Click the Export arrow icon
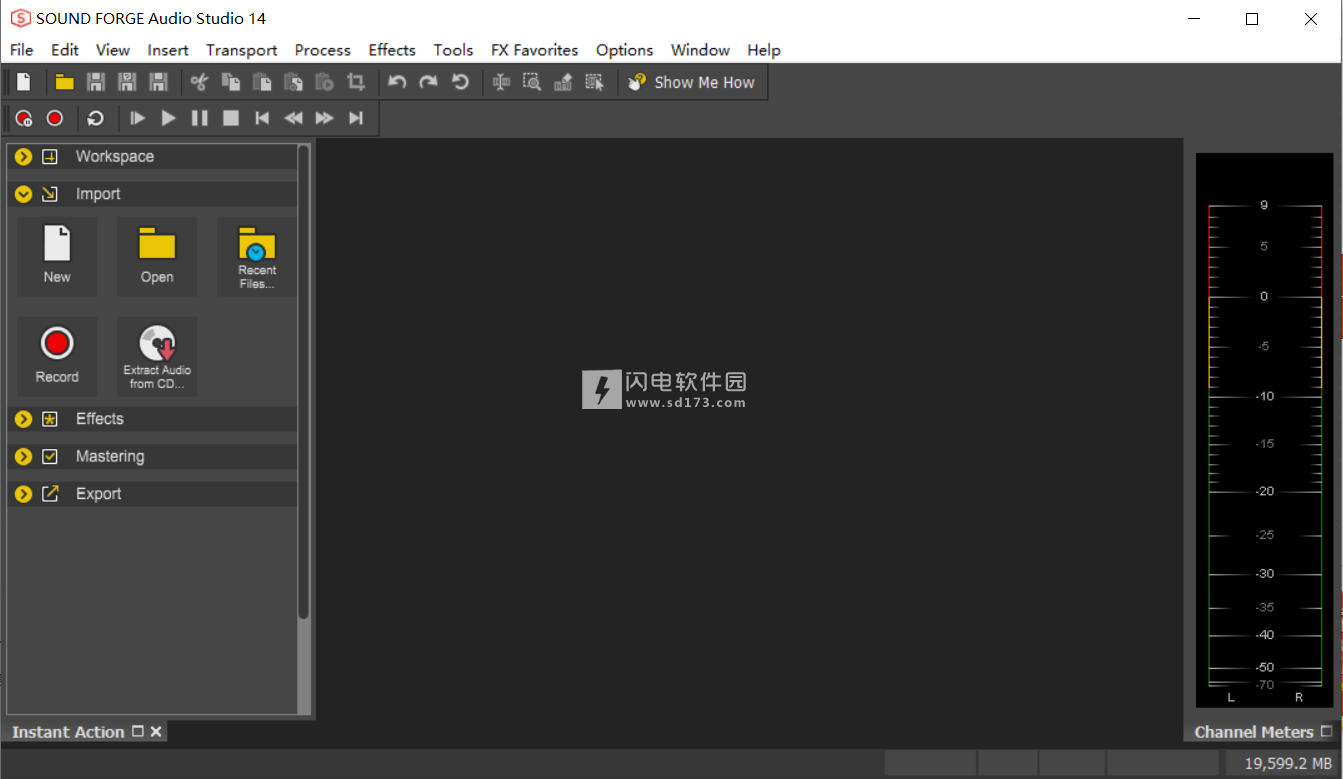This screenshot has width=1343, height=779. pos(50,494)
